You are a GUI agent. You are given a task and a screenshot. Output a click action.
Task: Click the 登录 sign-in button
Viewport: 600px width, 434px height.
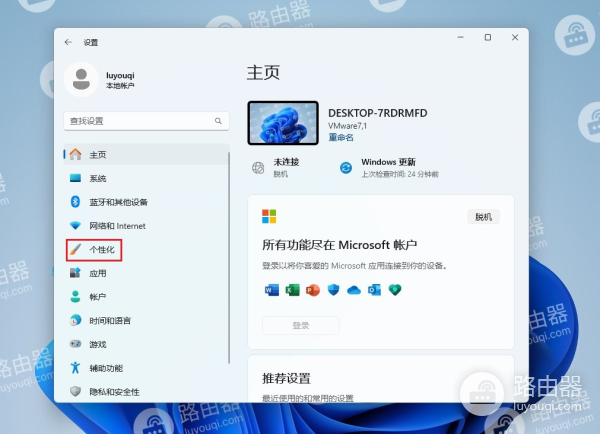[301, 325]
